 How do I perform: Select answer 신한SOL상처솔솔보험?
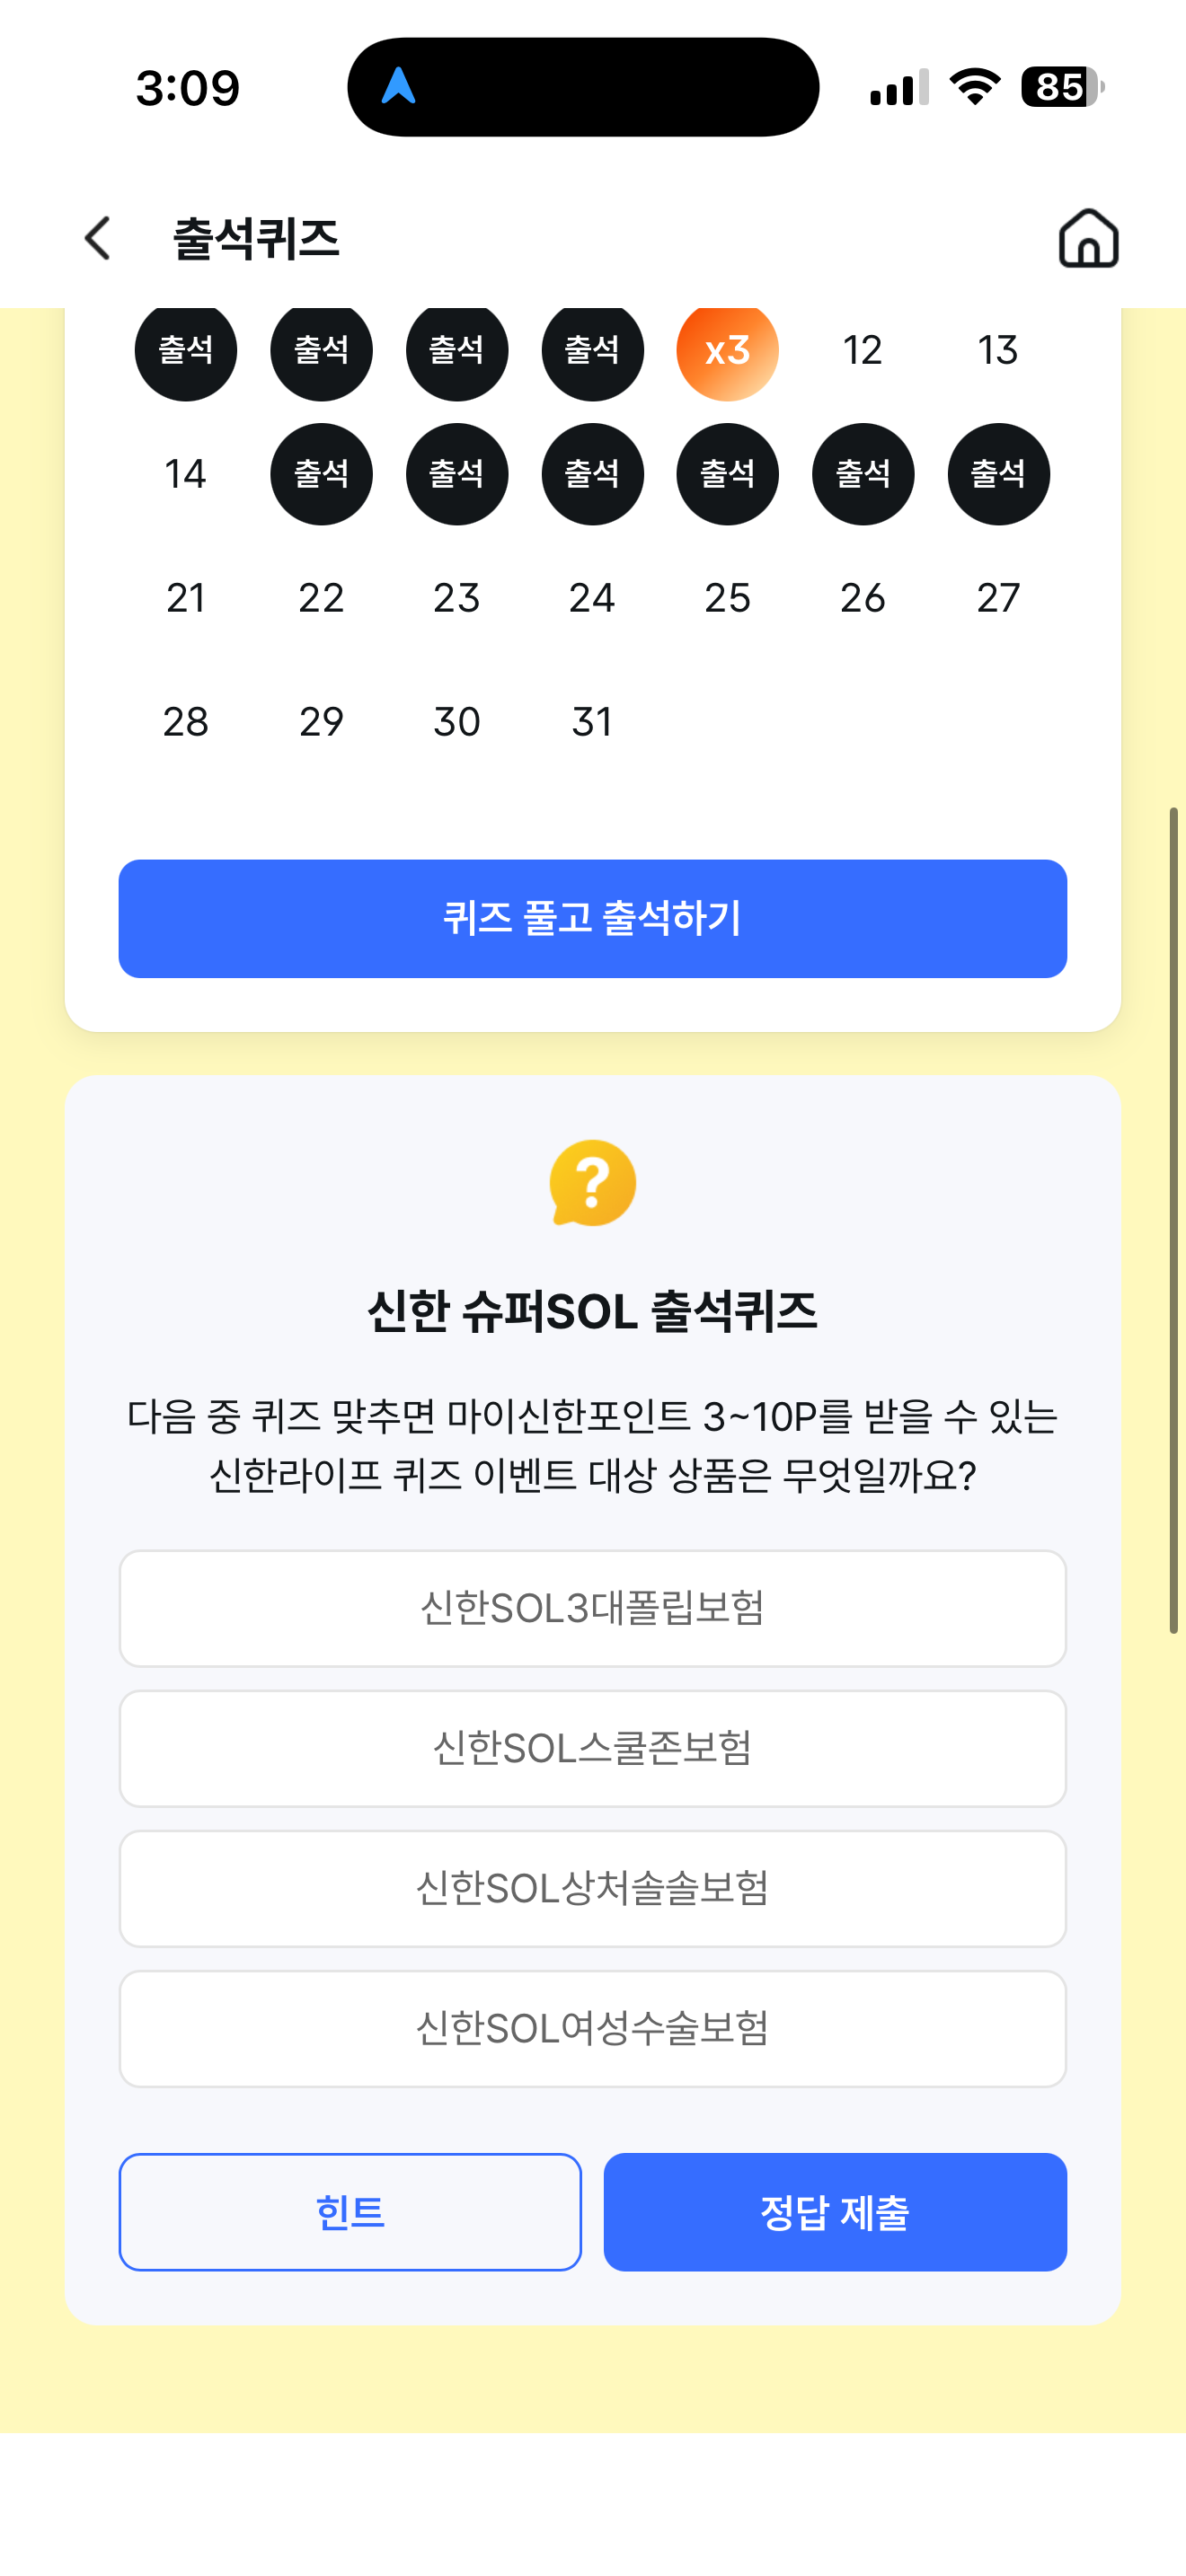[x=593, y=1888]
